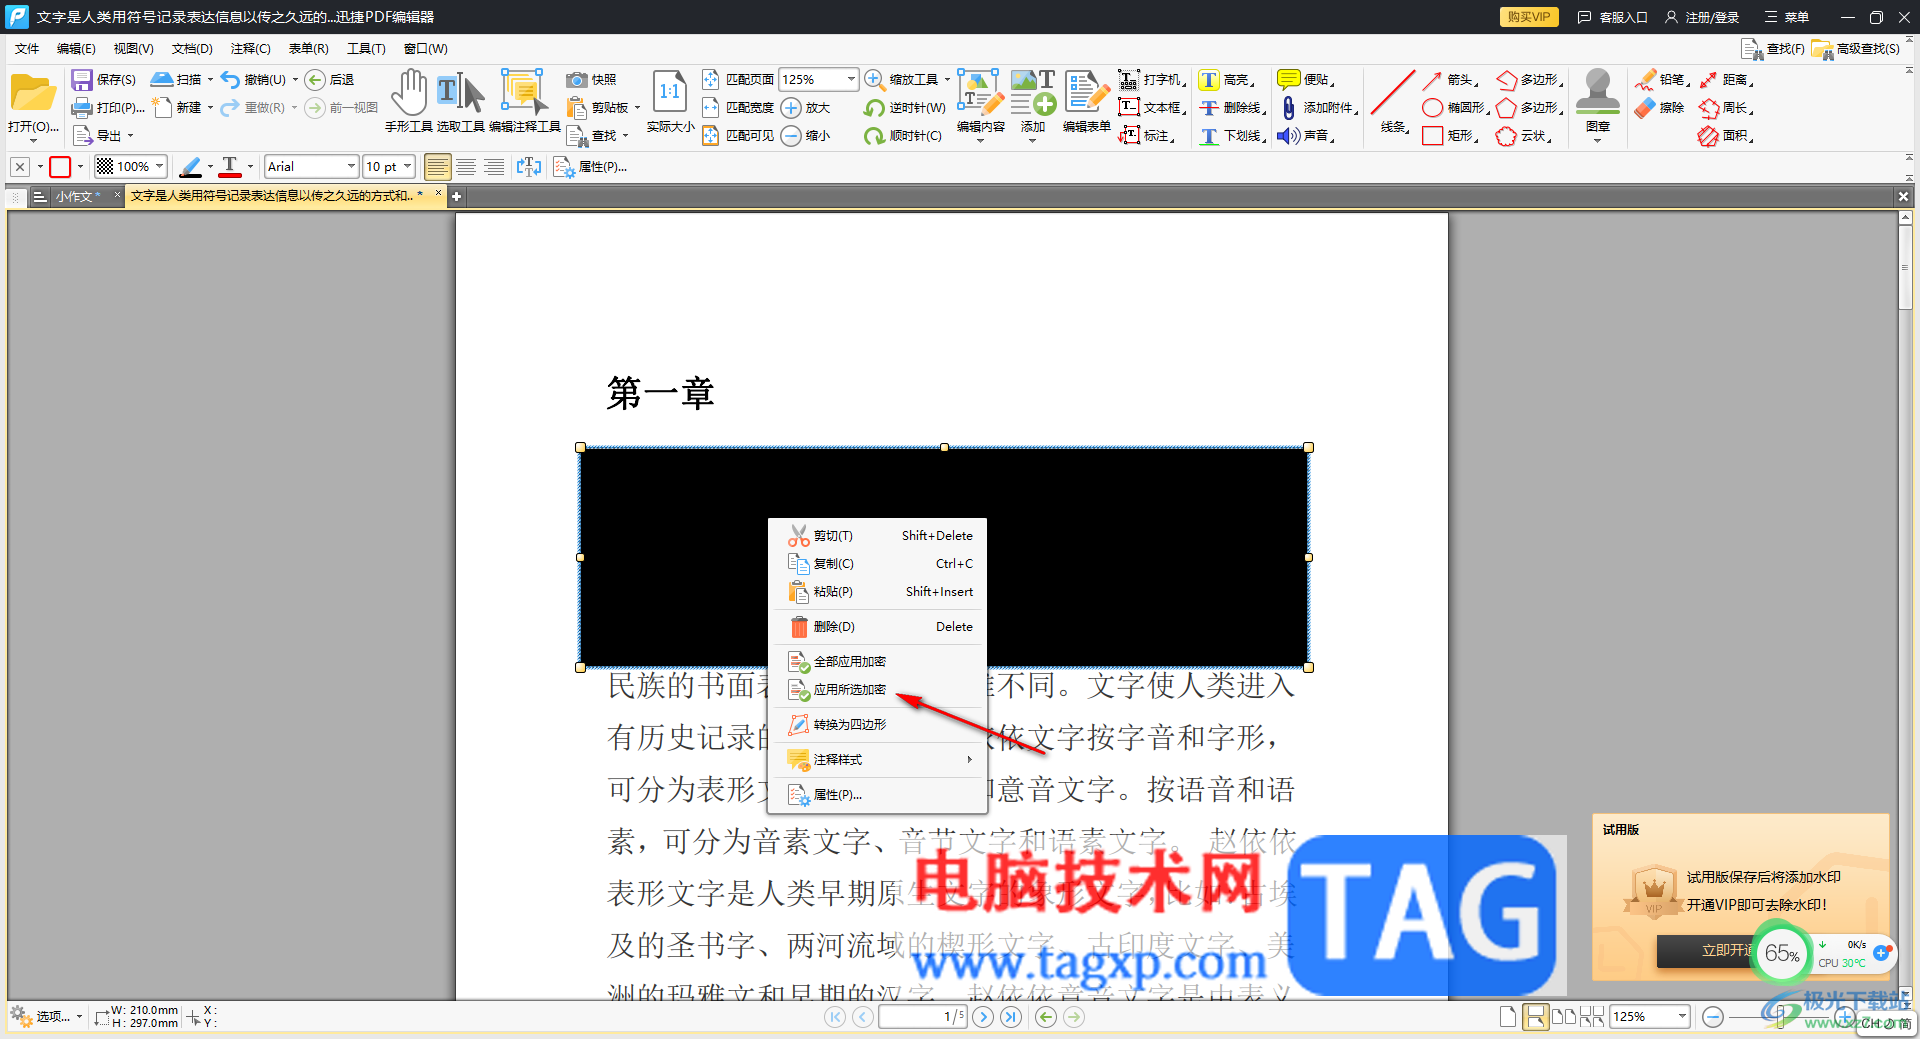This screenshot has height=1039, width=1920.
Task: Select the Rectangle shape tool (矩形)
Action: [1450, 136]
